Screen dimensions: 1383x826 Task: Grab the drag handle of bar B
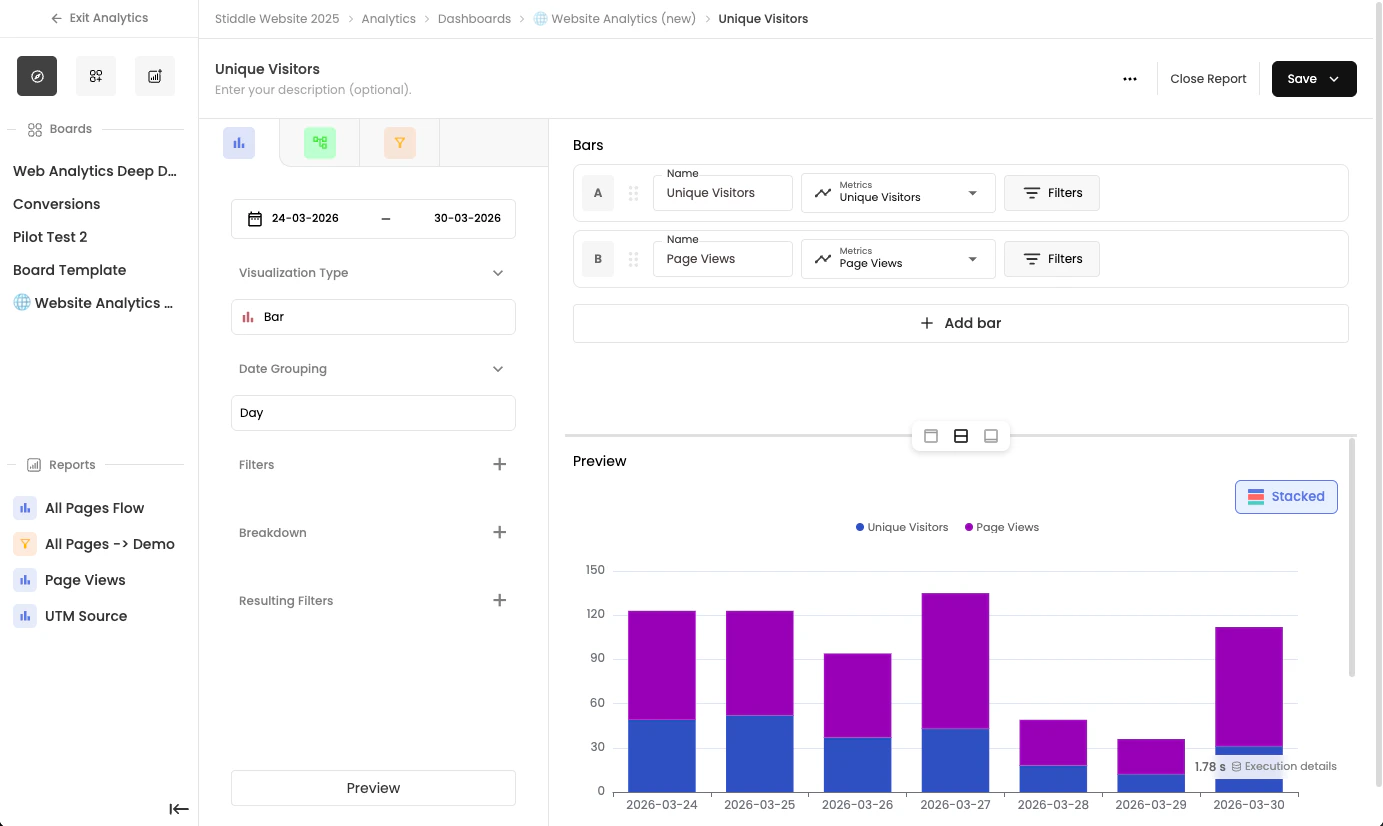[633, 259]
